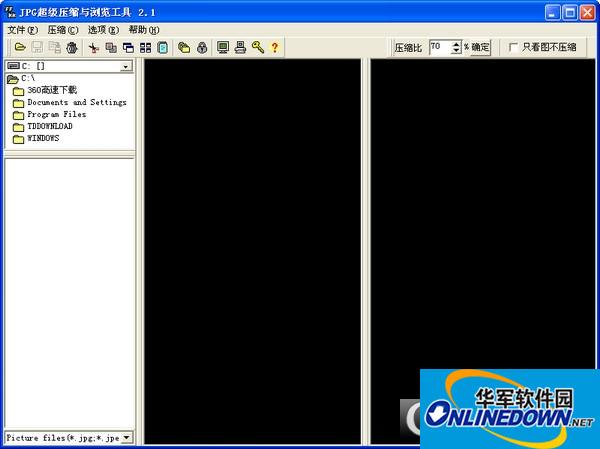Open the 压缩(C) menu
This screenshot has height=449, width=600.
click(x=63, y=30)
